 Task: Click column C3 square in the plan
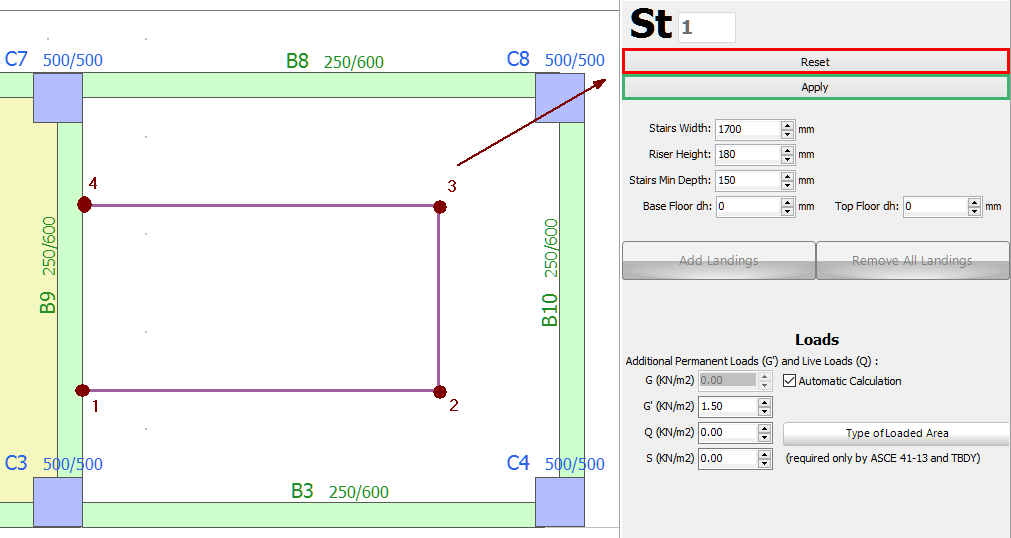pyautogui.click(x=57, y=501)
